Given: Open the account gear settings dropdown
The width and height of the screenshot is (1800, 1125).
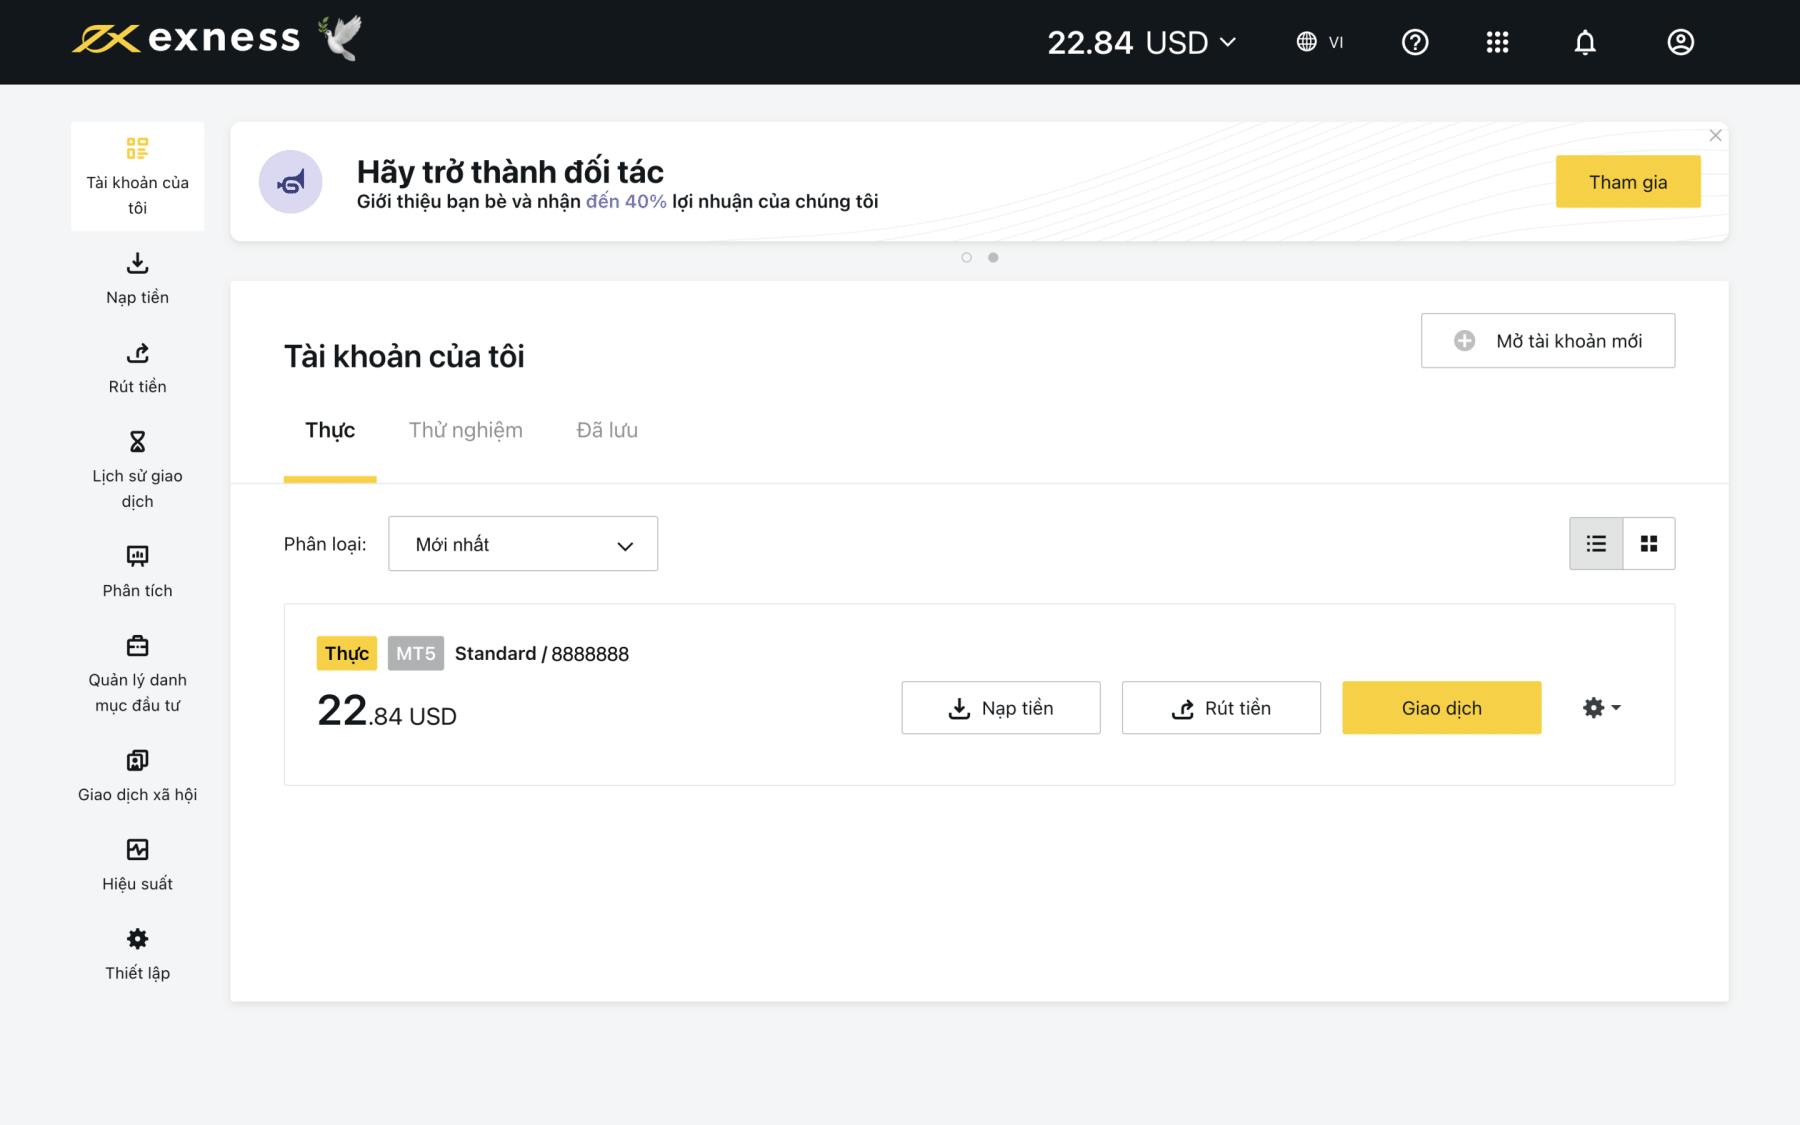Looking at the screenshot, I should pyautogui.click(x=1602, y=708).
